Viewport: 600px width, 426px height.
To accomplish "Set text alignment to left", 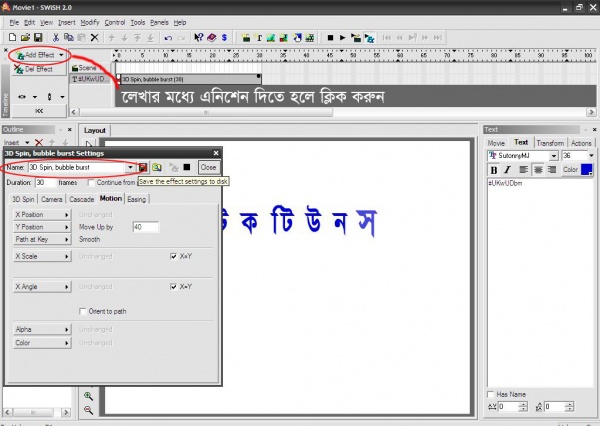I will click(x=523, y=170).
